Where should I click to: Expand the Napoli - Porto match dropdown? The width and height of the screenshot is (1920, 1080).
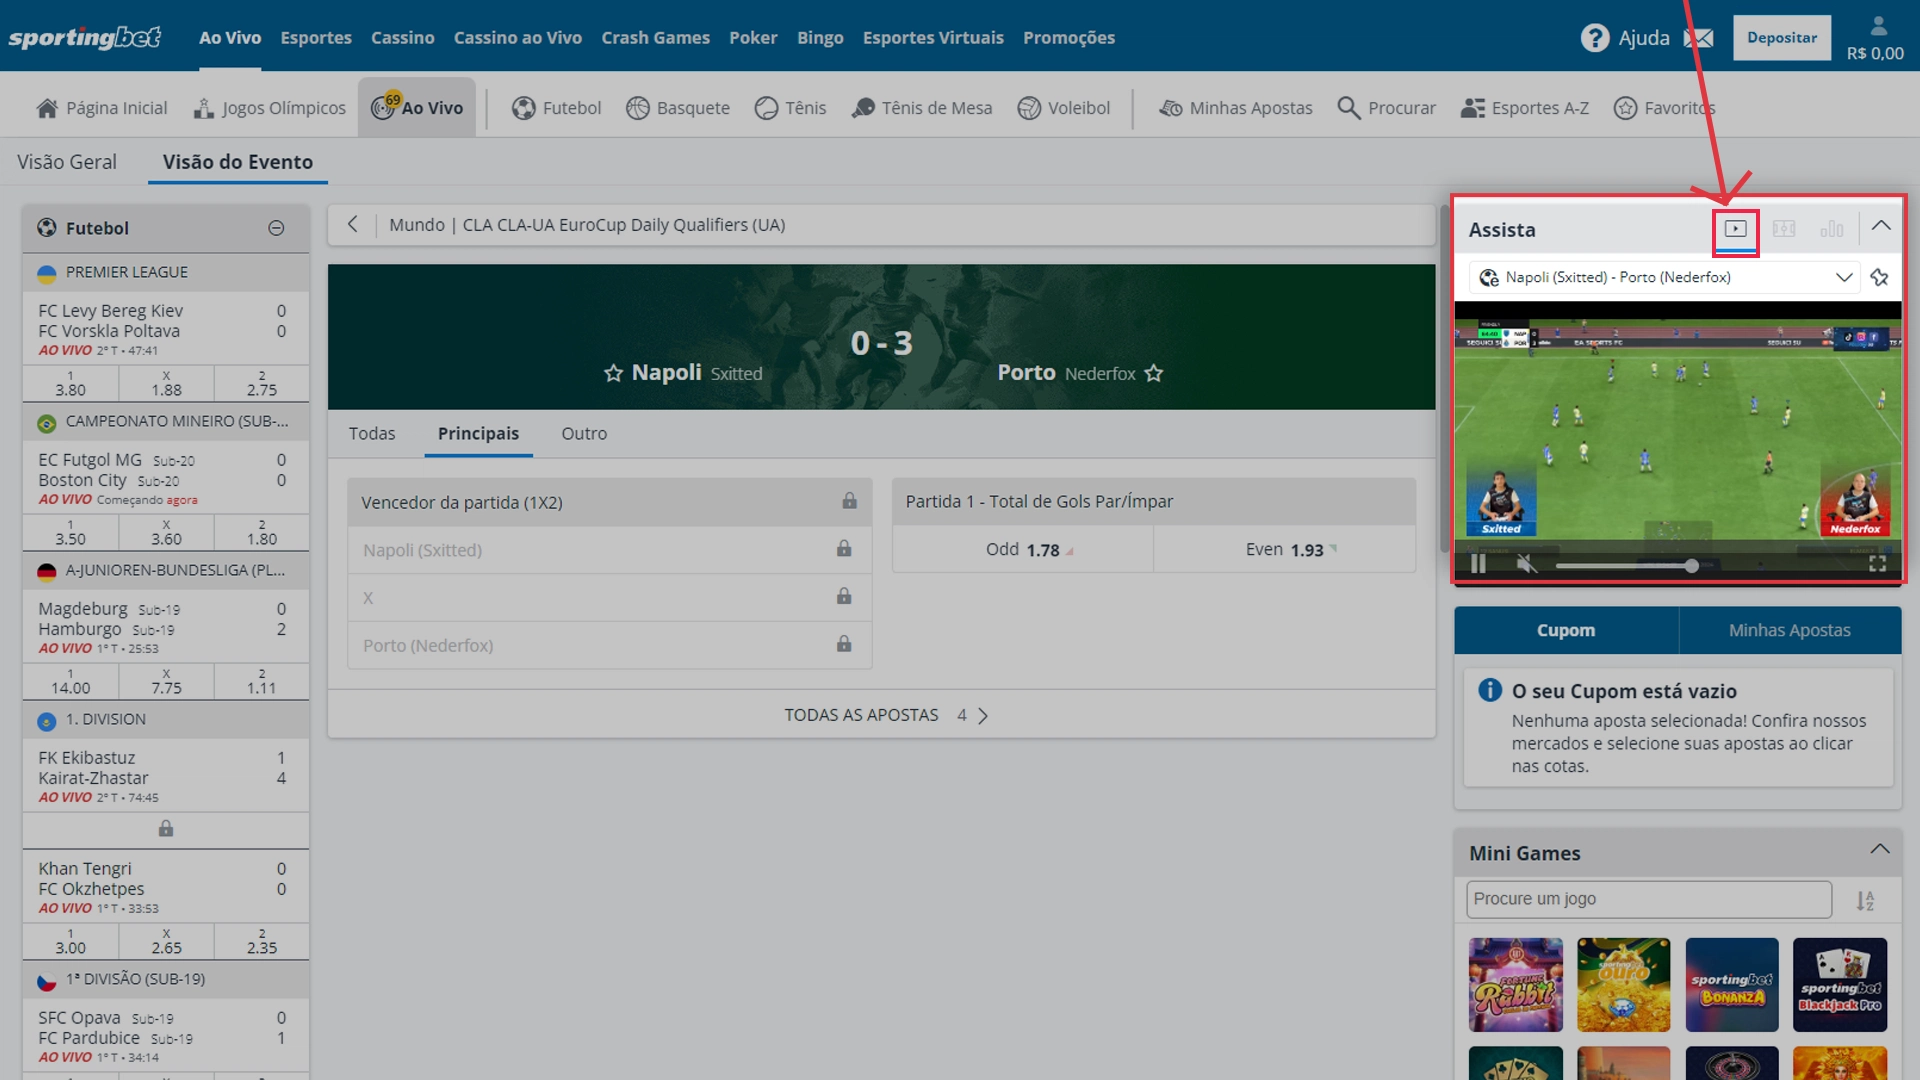(x=1843, y=277)
